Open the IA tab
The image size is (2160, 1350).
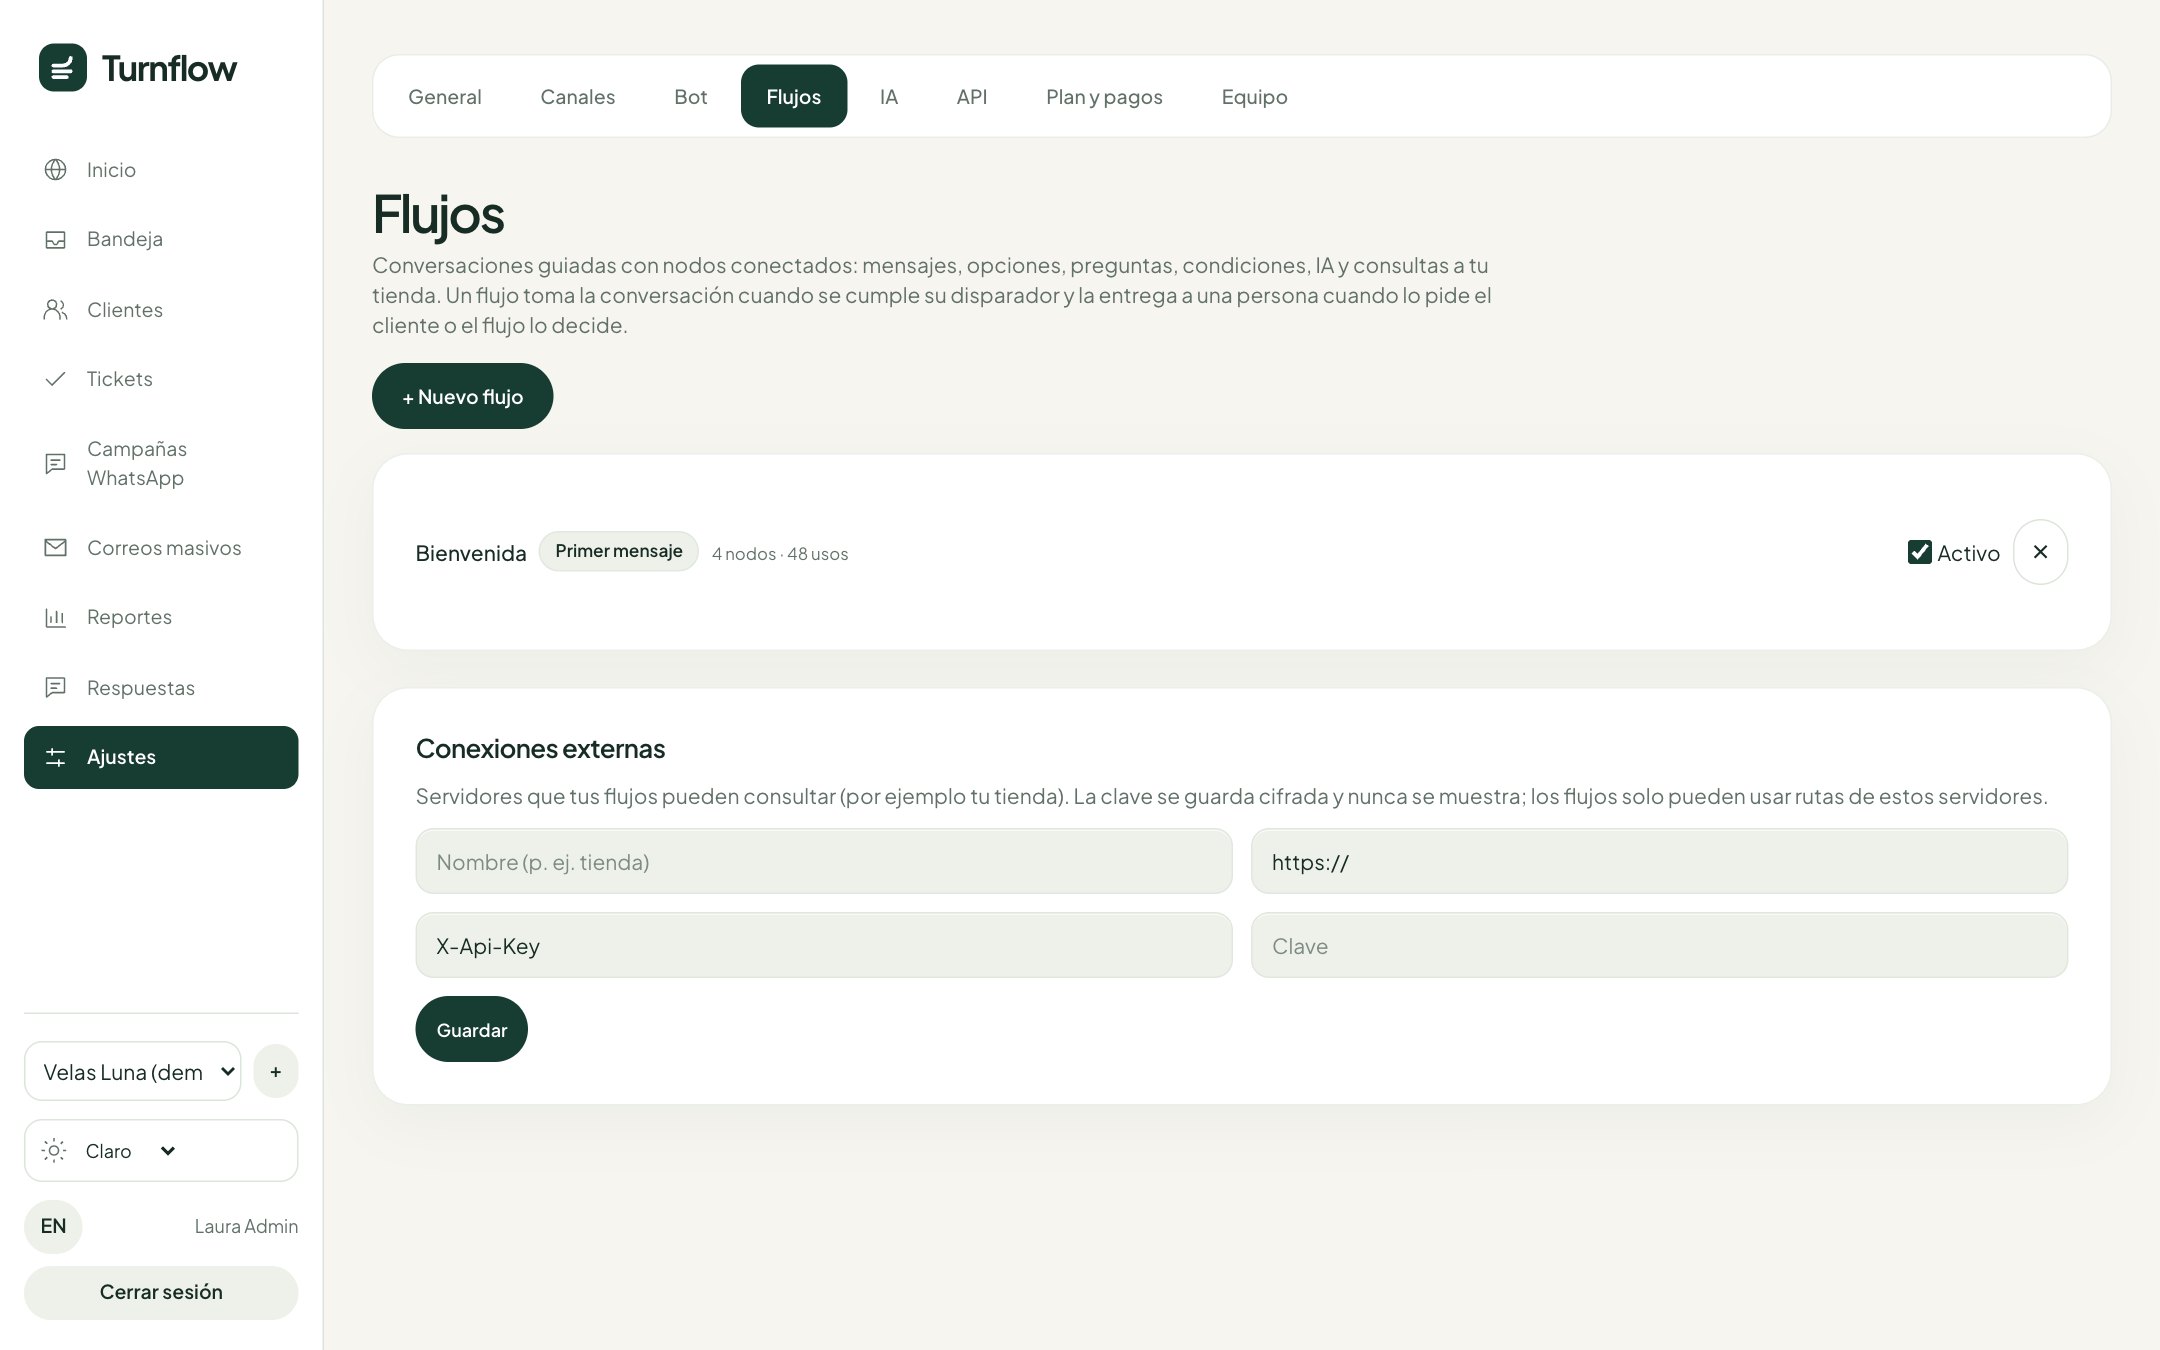(x=889, y=97)
